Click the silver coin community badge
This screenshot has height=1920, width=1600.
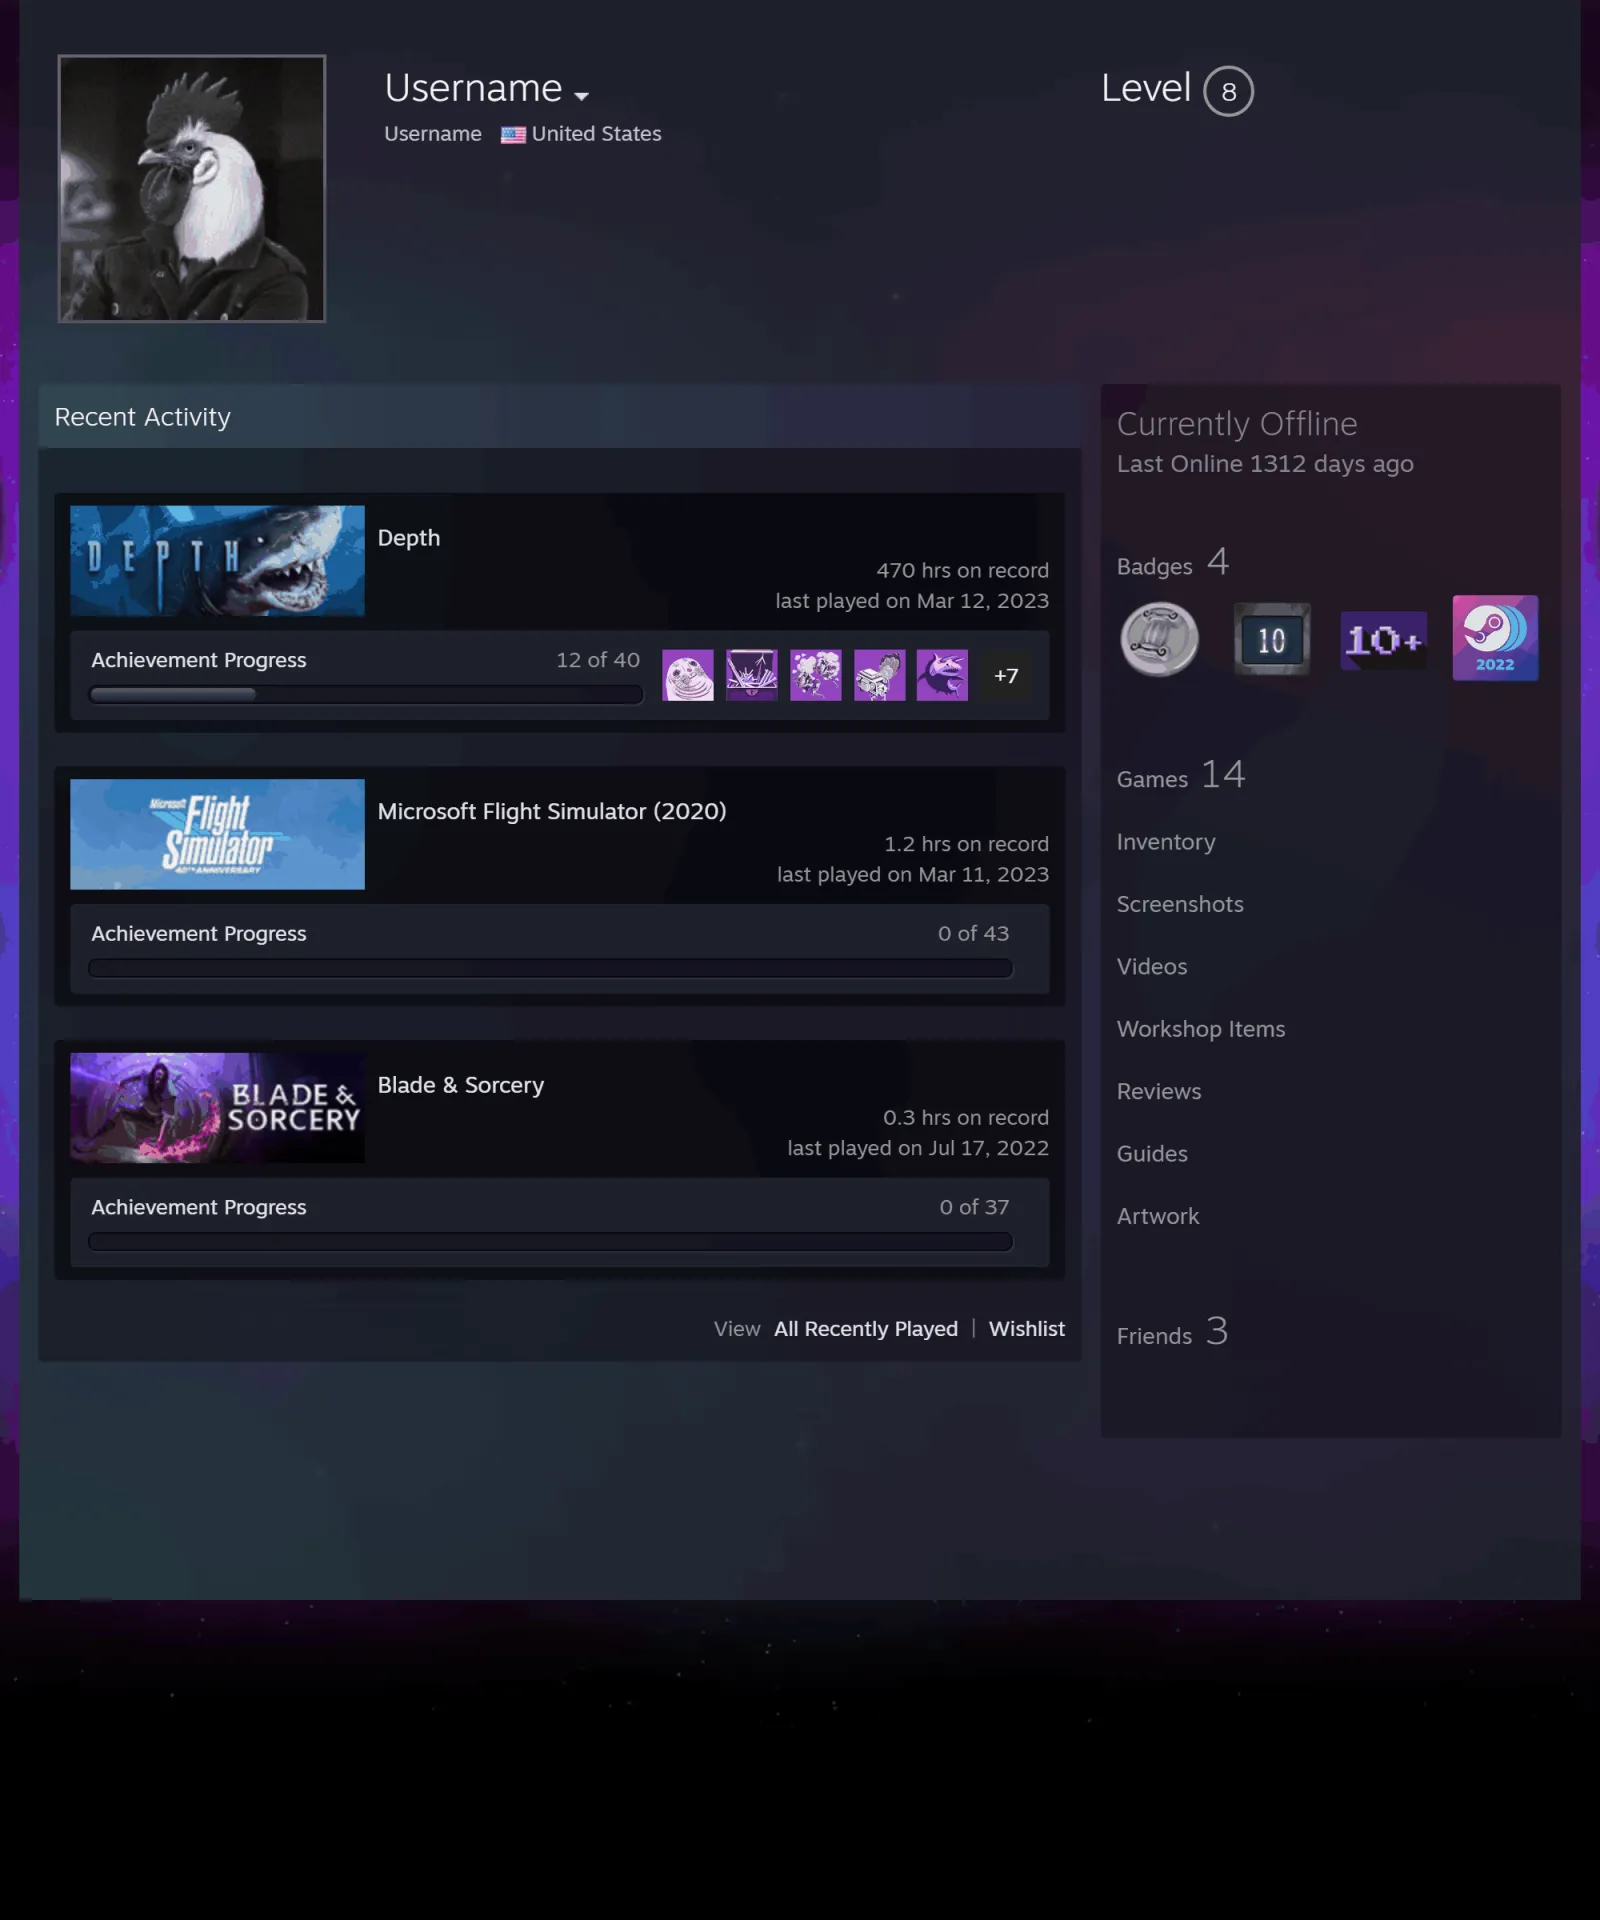1160,639
